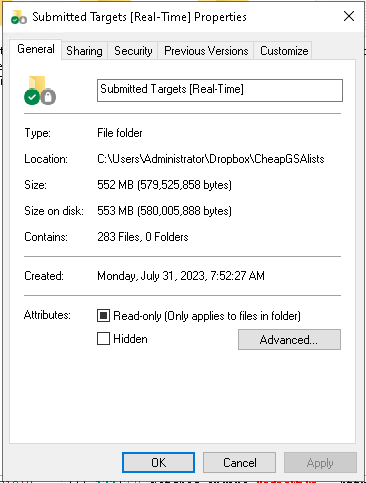Viewport: 366px width, 483px height.
Task: Click the large Dropbox synced folder icon
Action: click(x=40, y=90)
